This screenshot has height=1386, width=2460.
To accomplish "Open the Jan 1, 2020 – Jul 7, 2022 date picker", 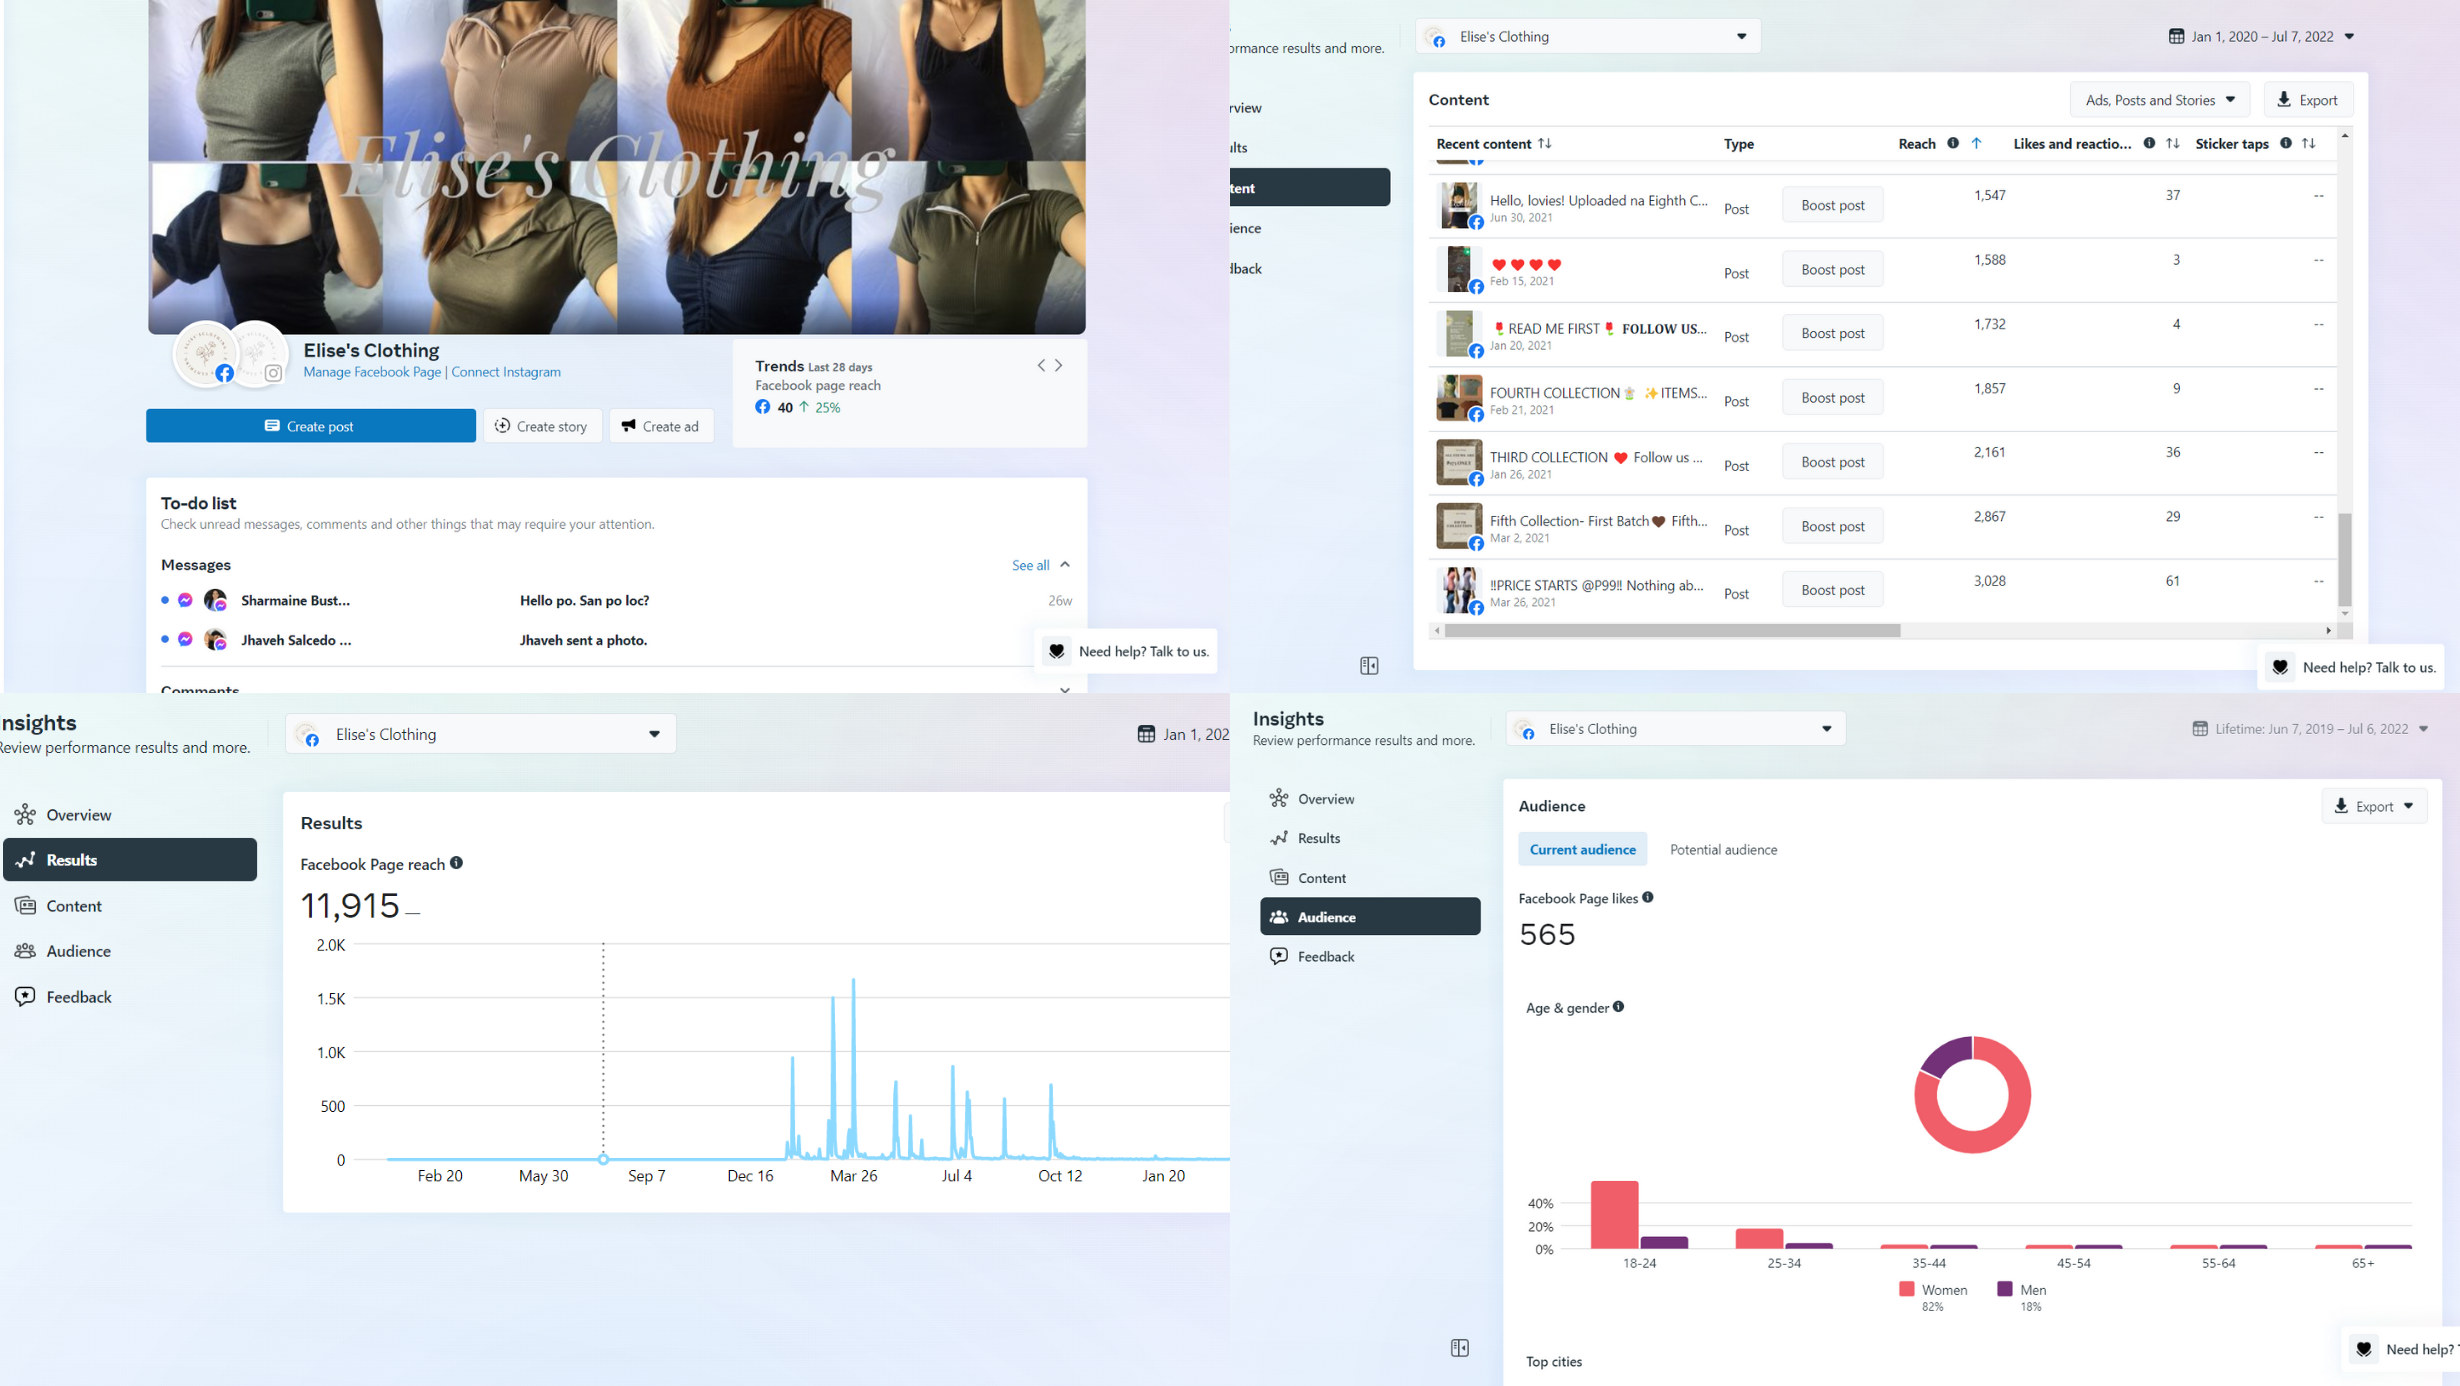I will (x=2261, y=36).
